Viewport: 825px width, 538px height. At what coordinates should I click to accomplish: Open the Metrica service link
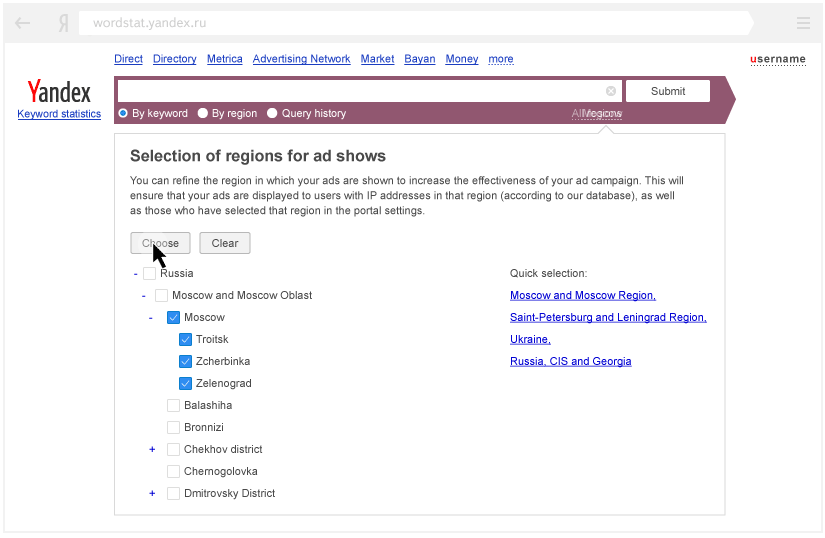pos(225,59)
